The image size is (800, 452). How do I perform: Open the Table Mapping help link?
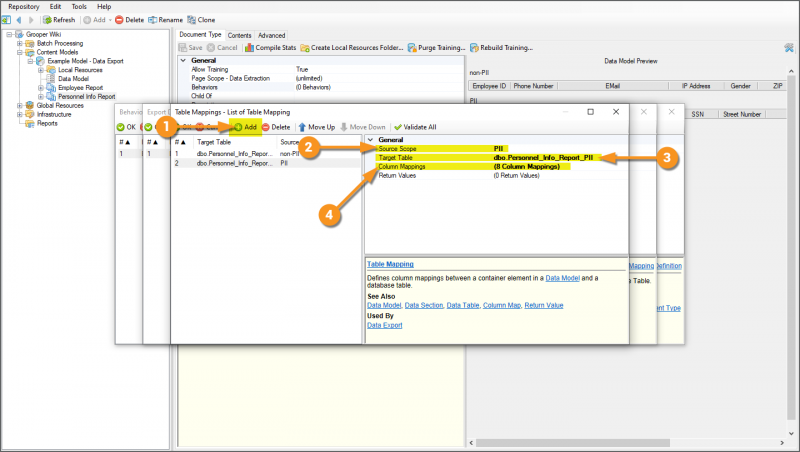pos(390,264)
